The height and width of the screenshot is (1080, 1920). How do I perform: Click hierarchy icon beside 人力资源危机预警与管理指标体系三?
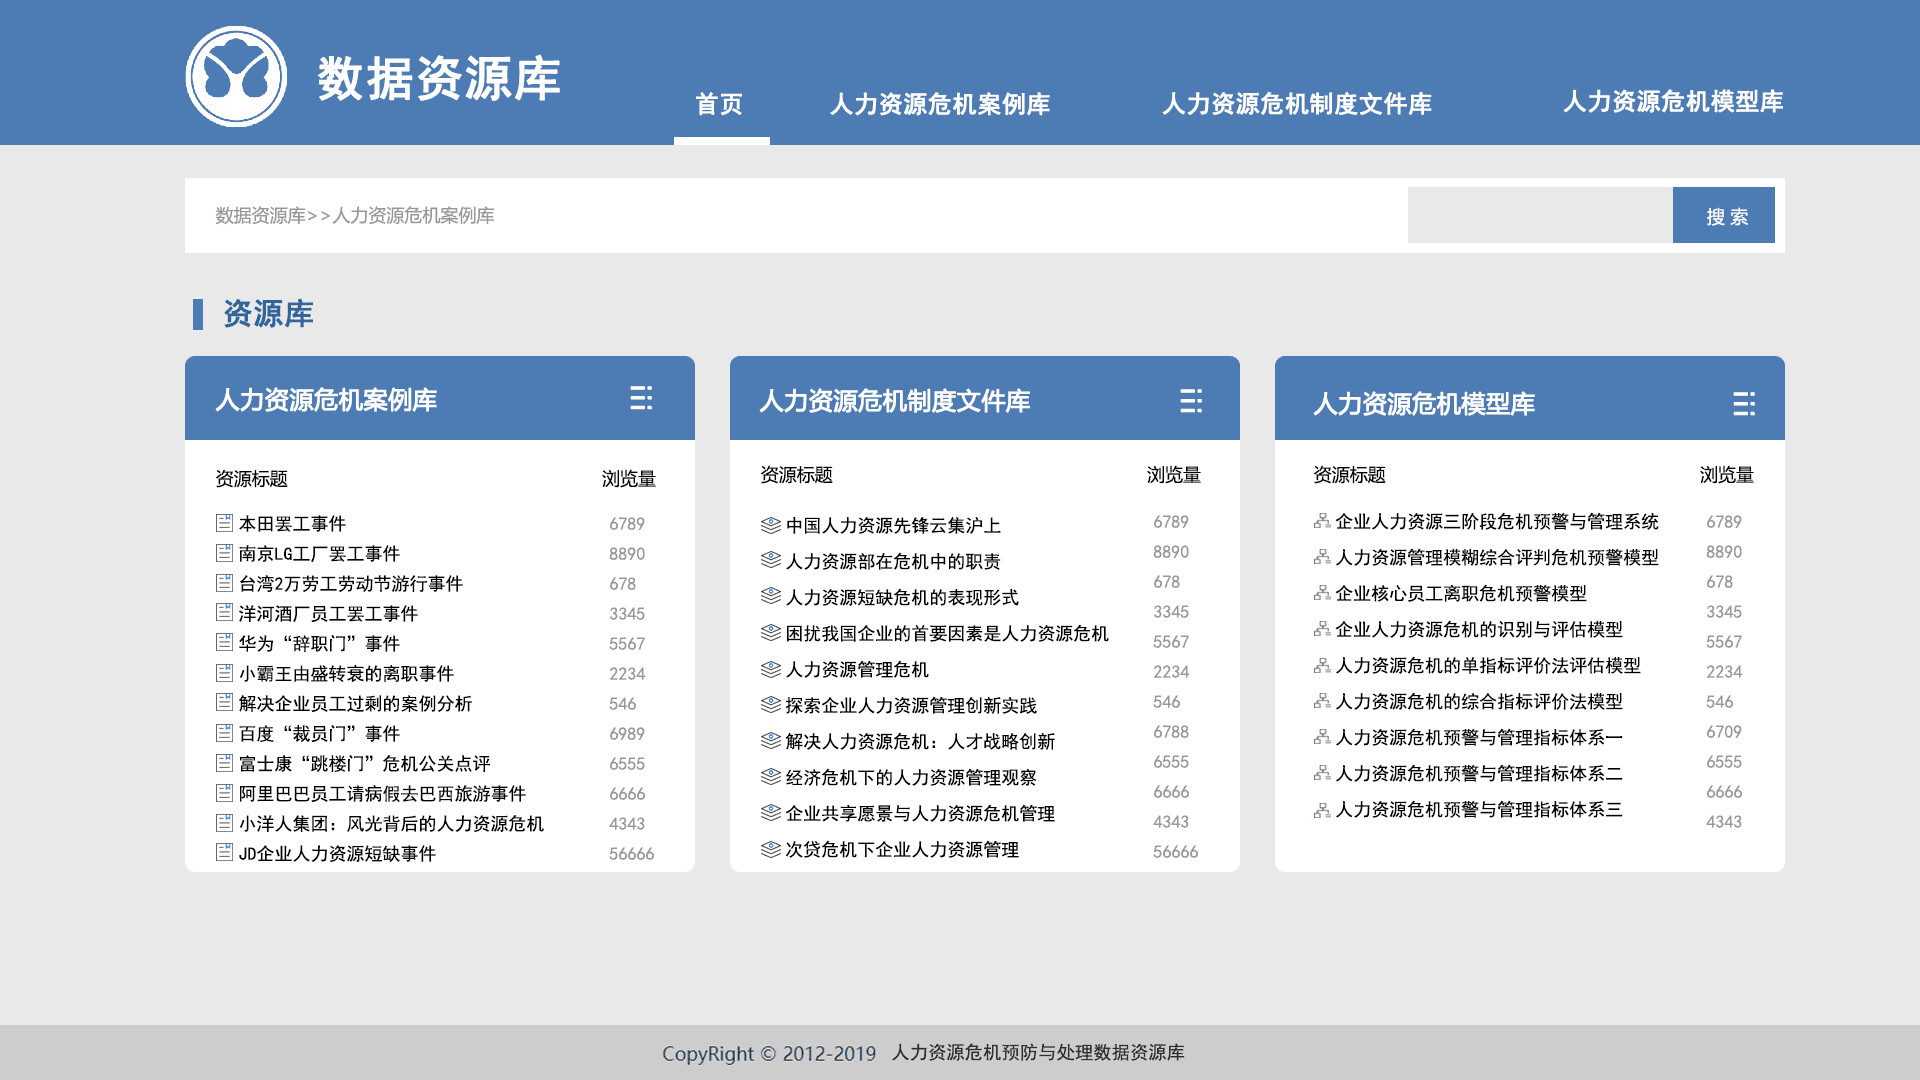click(x=1322, y=810)
